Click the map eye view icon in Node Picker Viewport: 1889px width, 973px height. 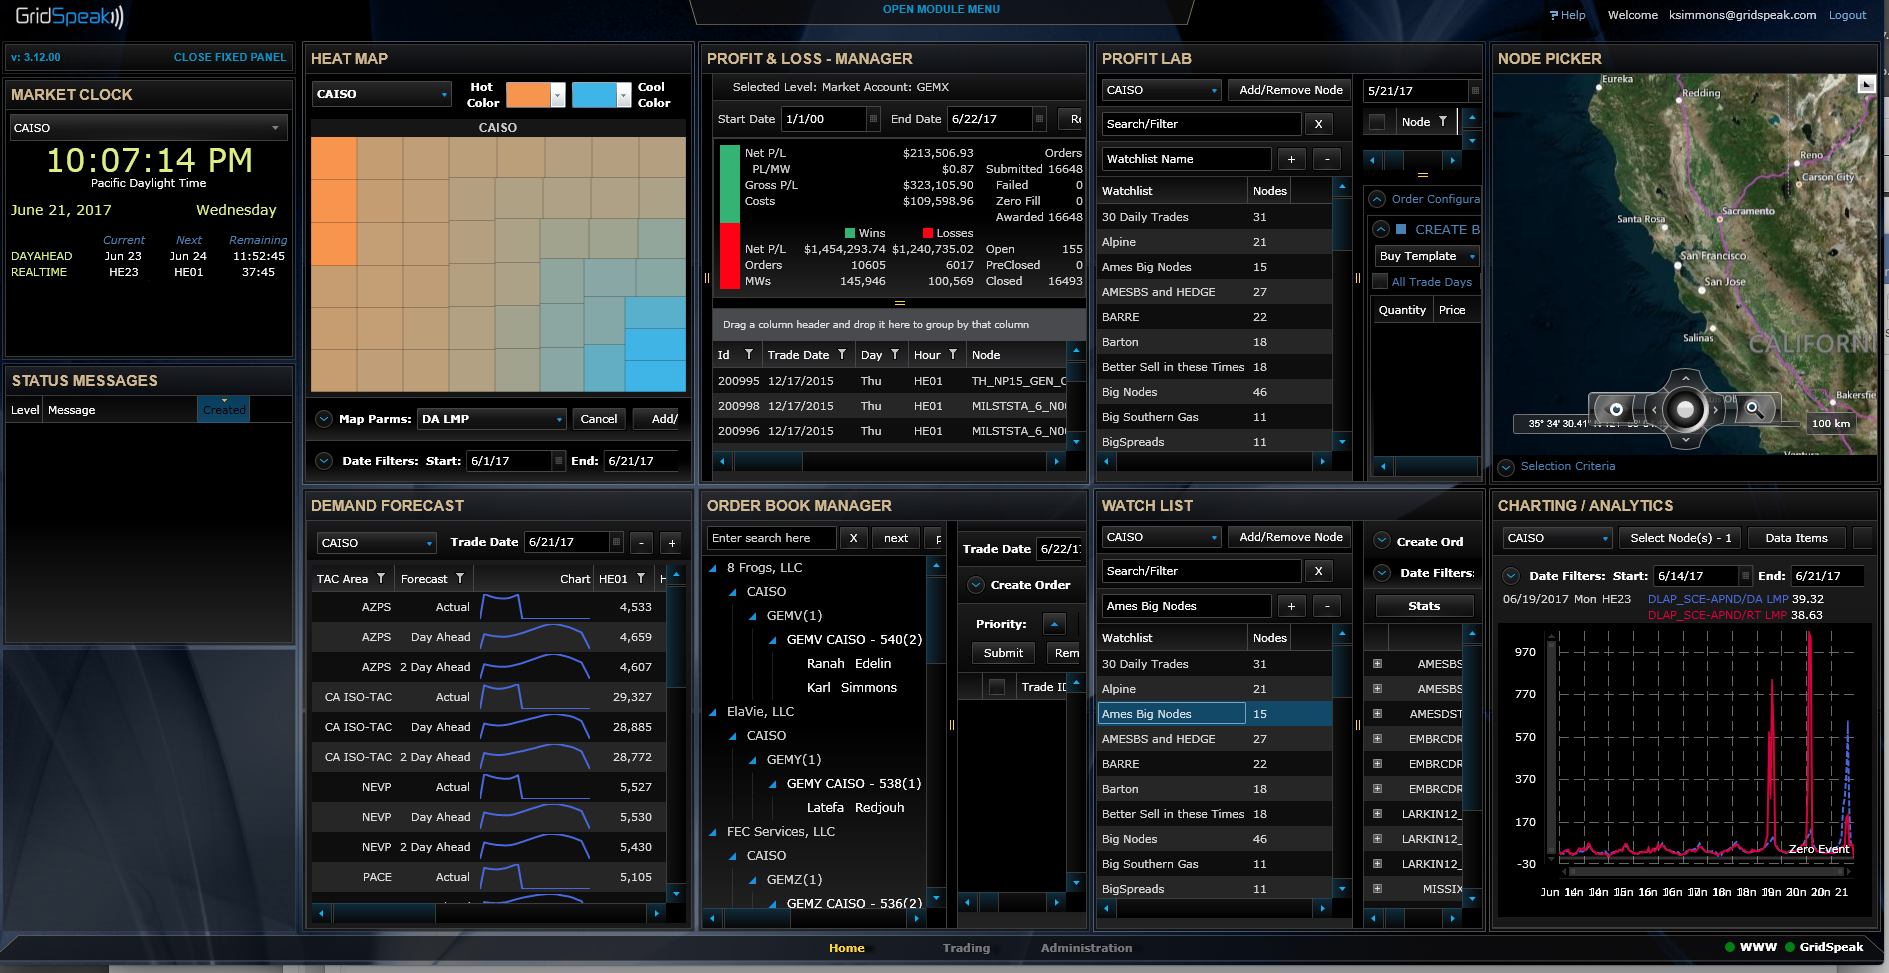pos(1615,409)
